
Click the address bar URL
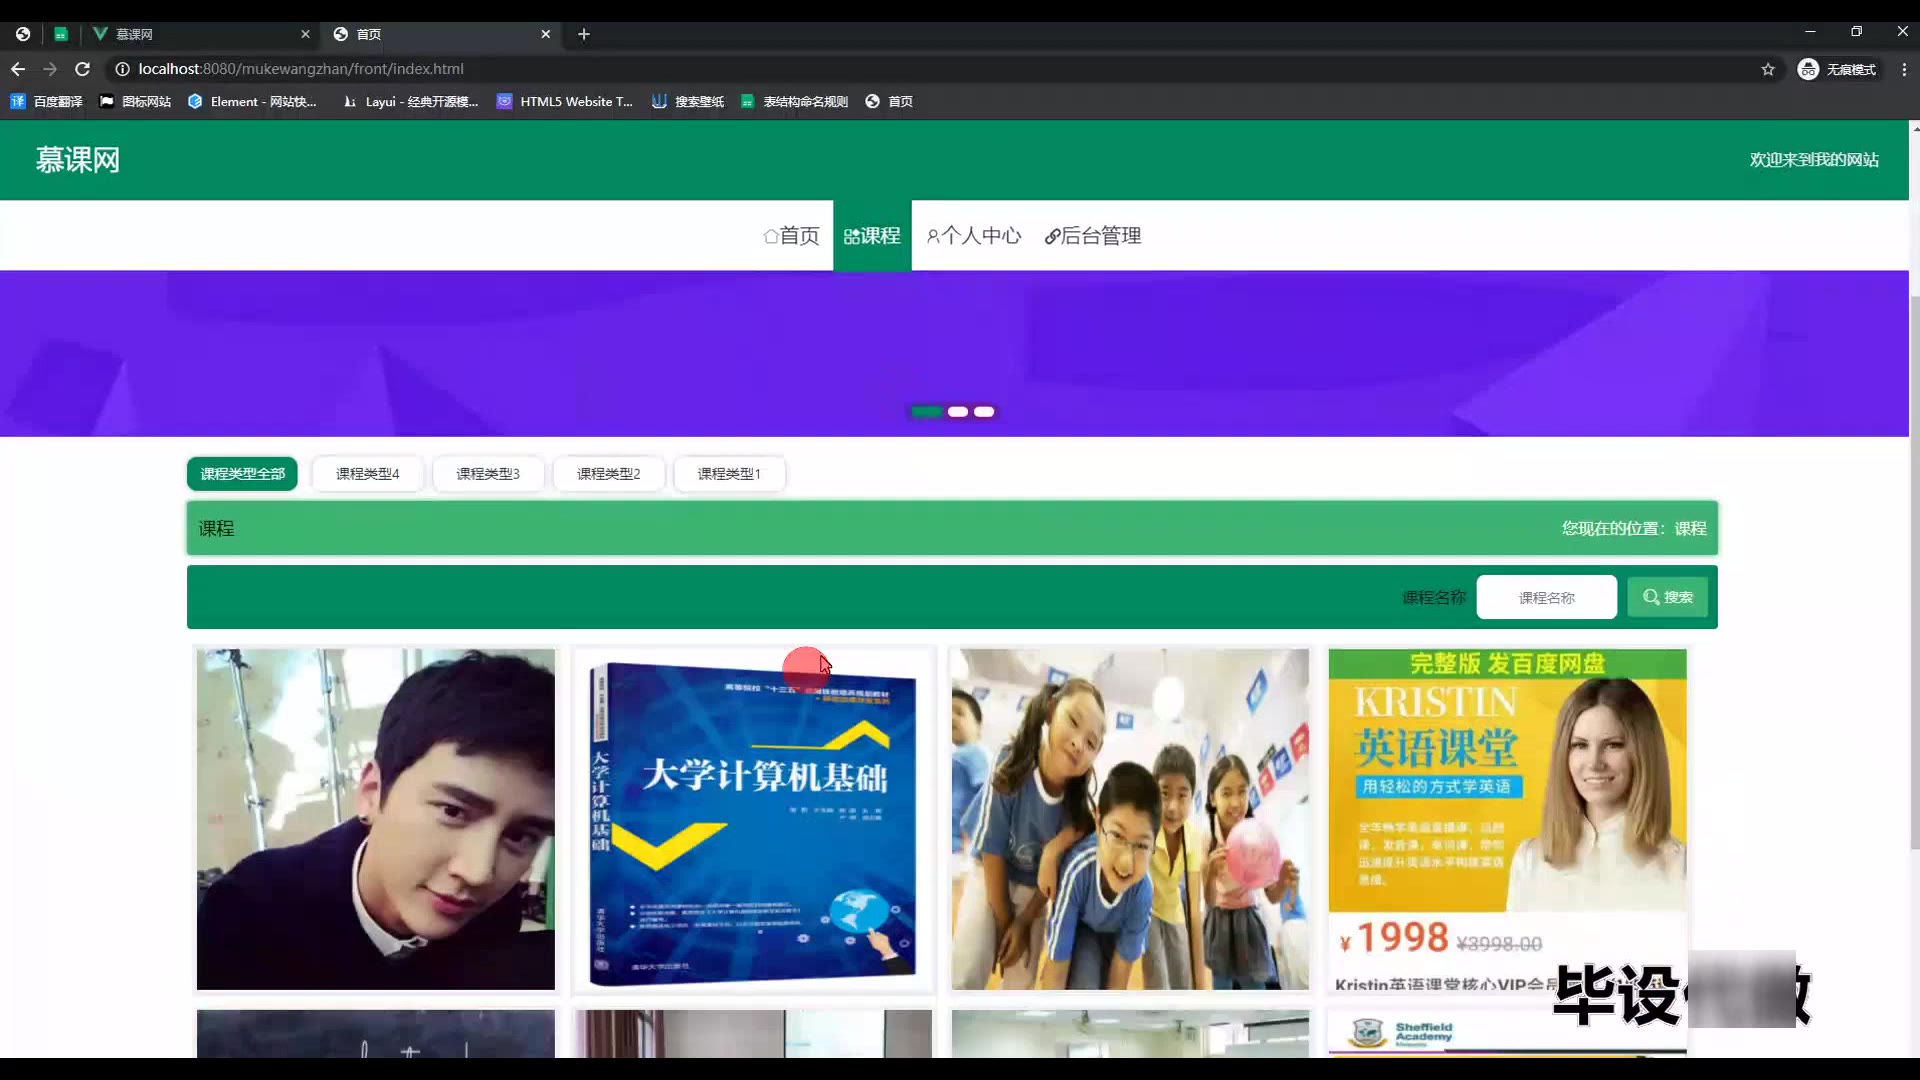click(301, 69)
